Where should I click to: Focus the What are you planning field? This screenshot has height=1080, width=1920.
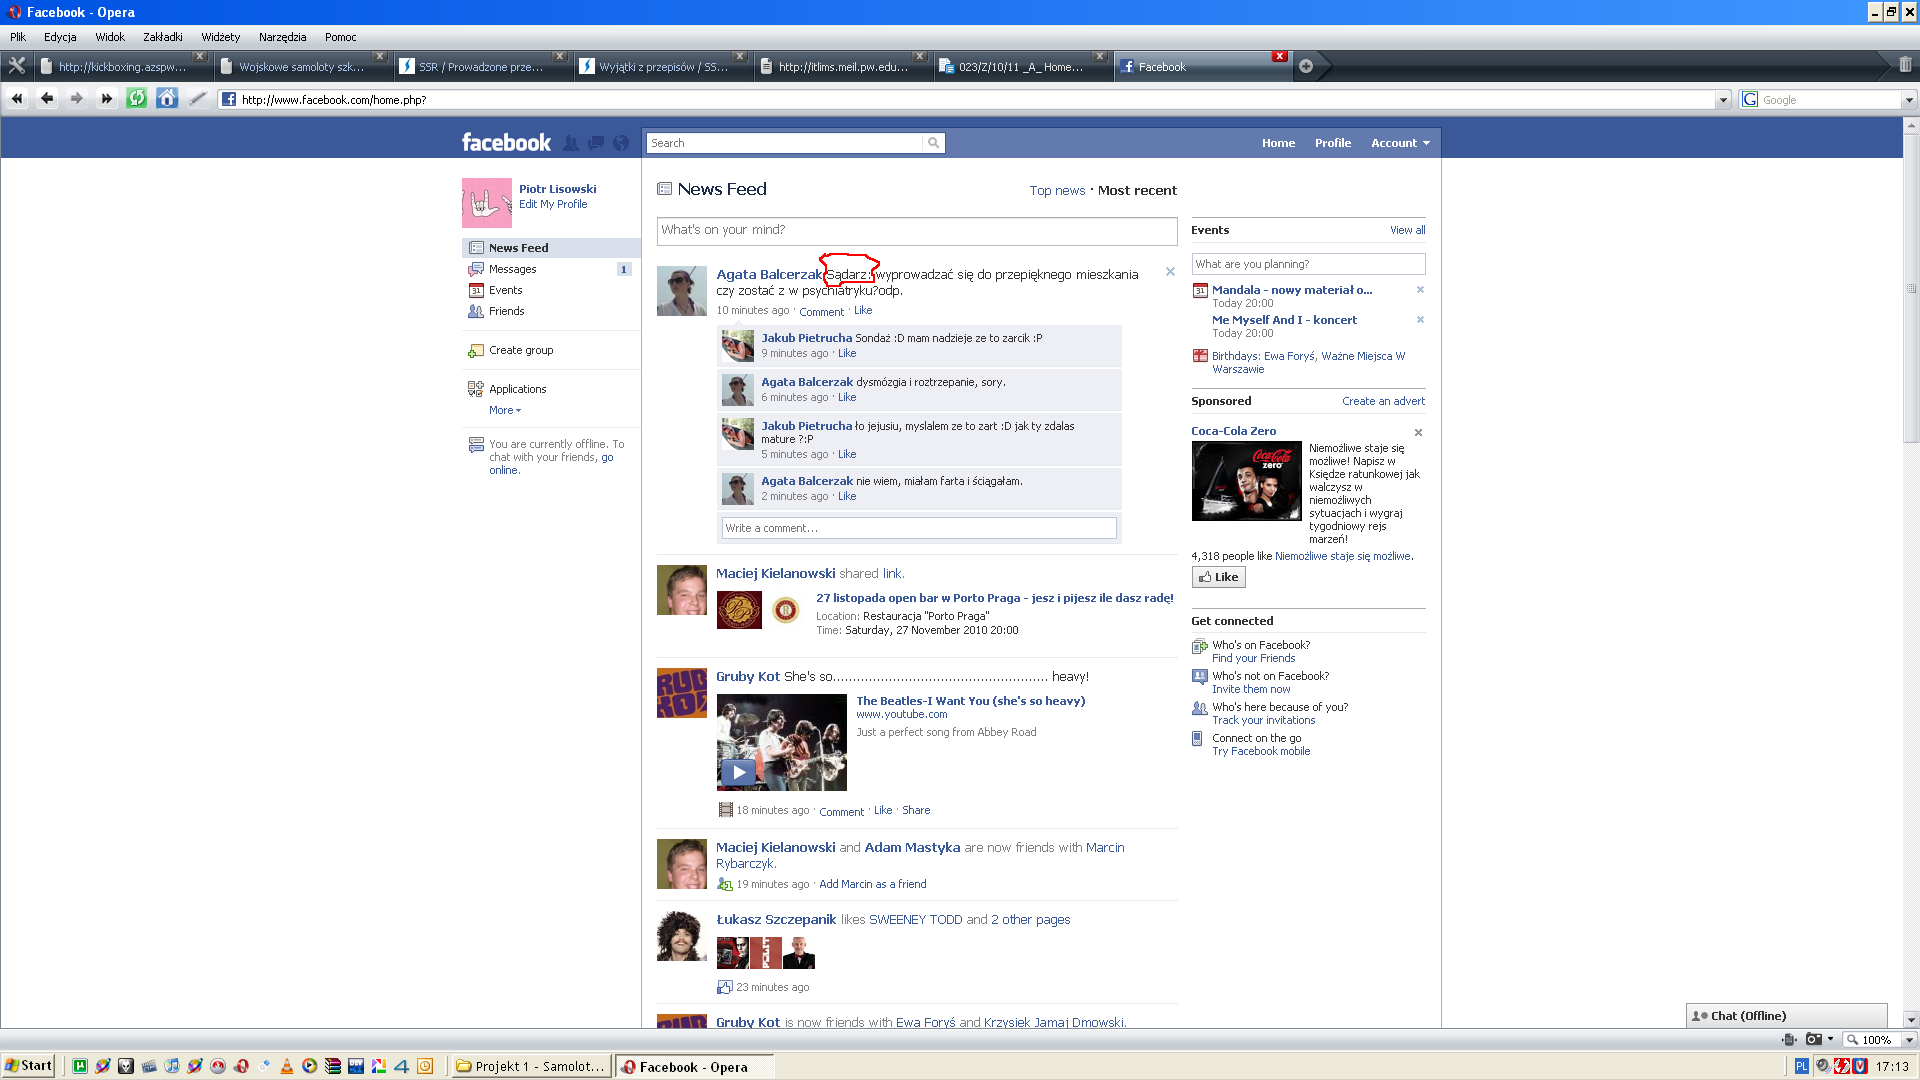point(1308,264)
